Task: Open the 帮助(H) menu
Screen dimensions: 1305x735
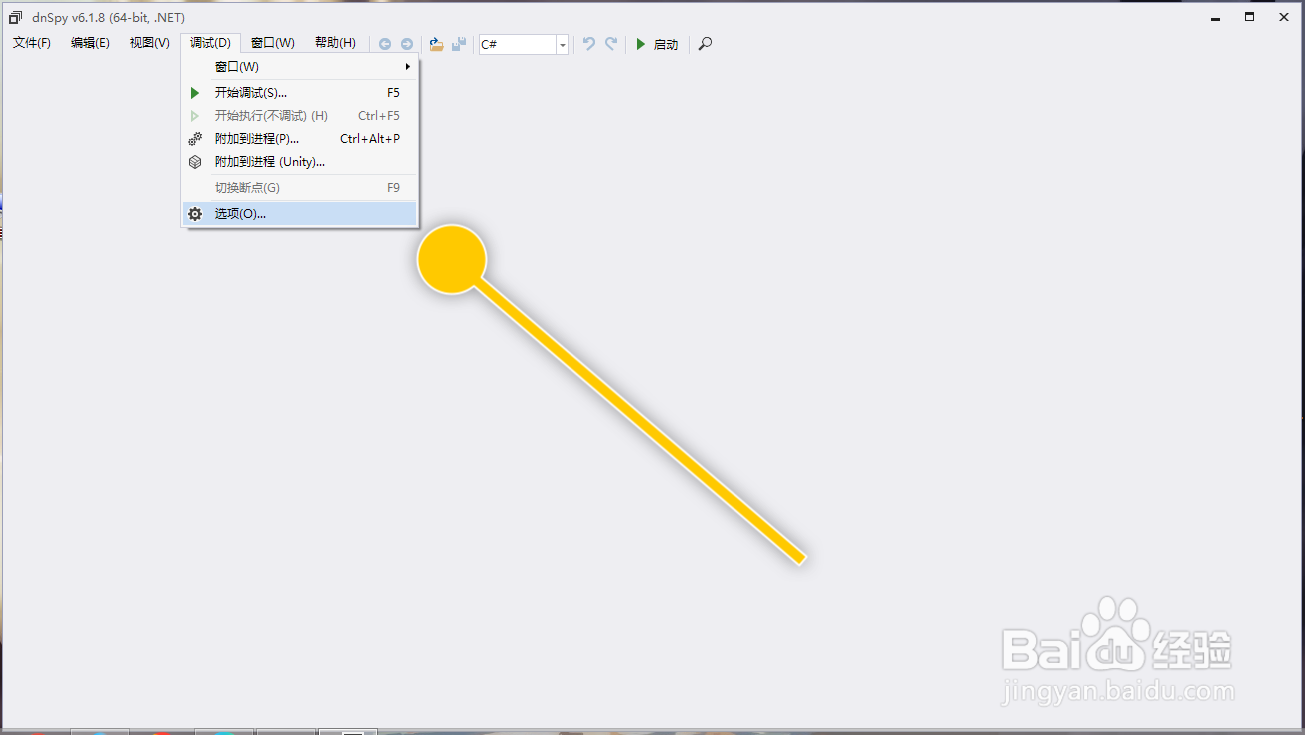Action: click(335, 43)
